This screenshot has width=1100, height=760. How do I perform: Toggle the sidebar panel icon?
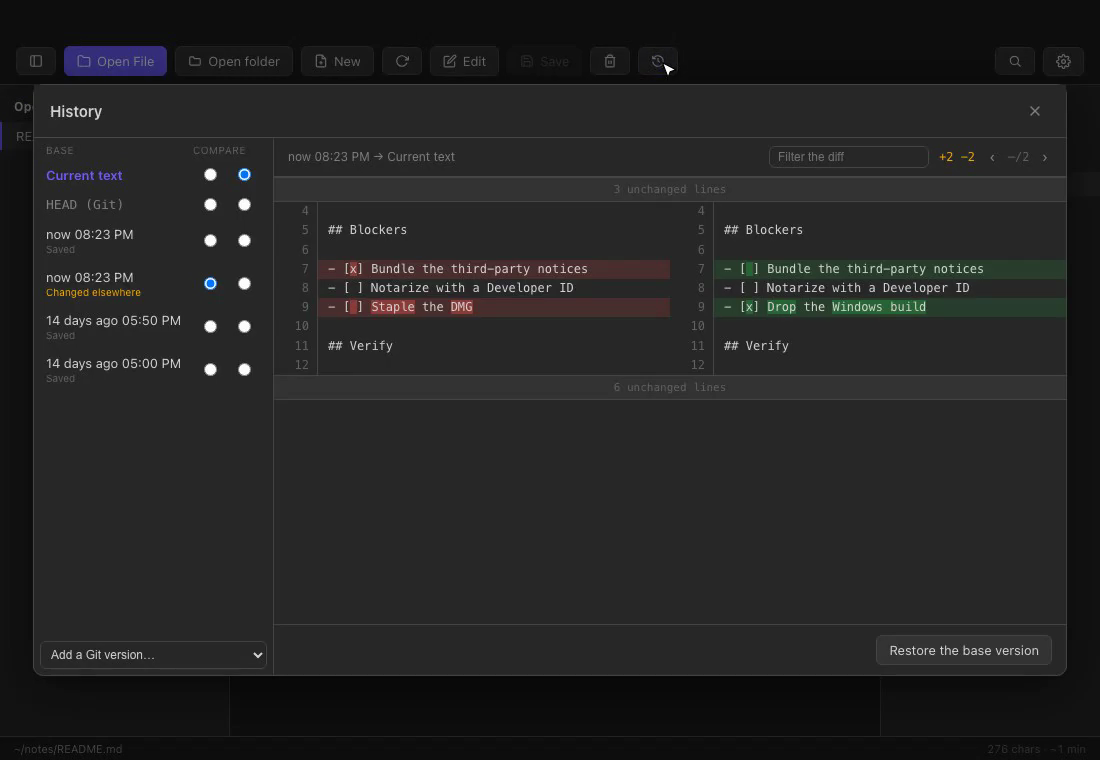coord(36,61)
